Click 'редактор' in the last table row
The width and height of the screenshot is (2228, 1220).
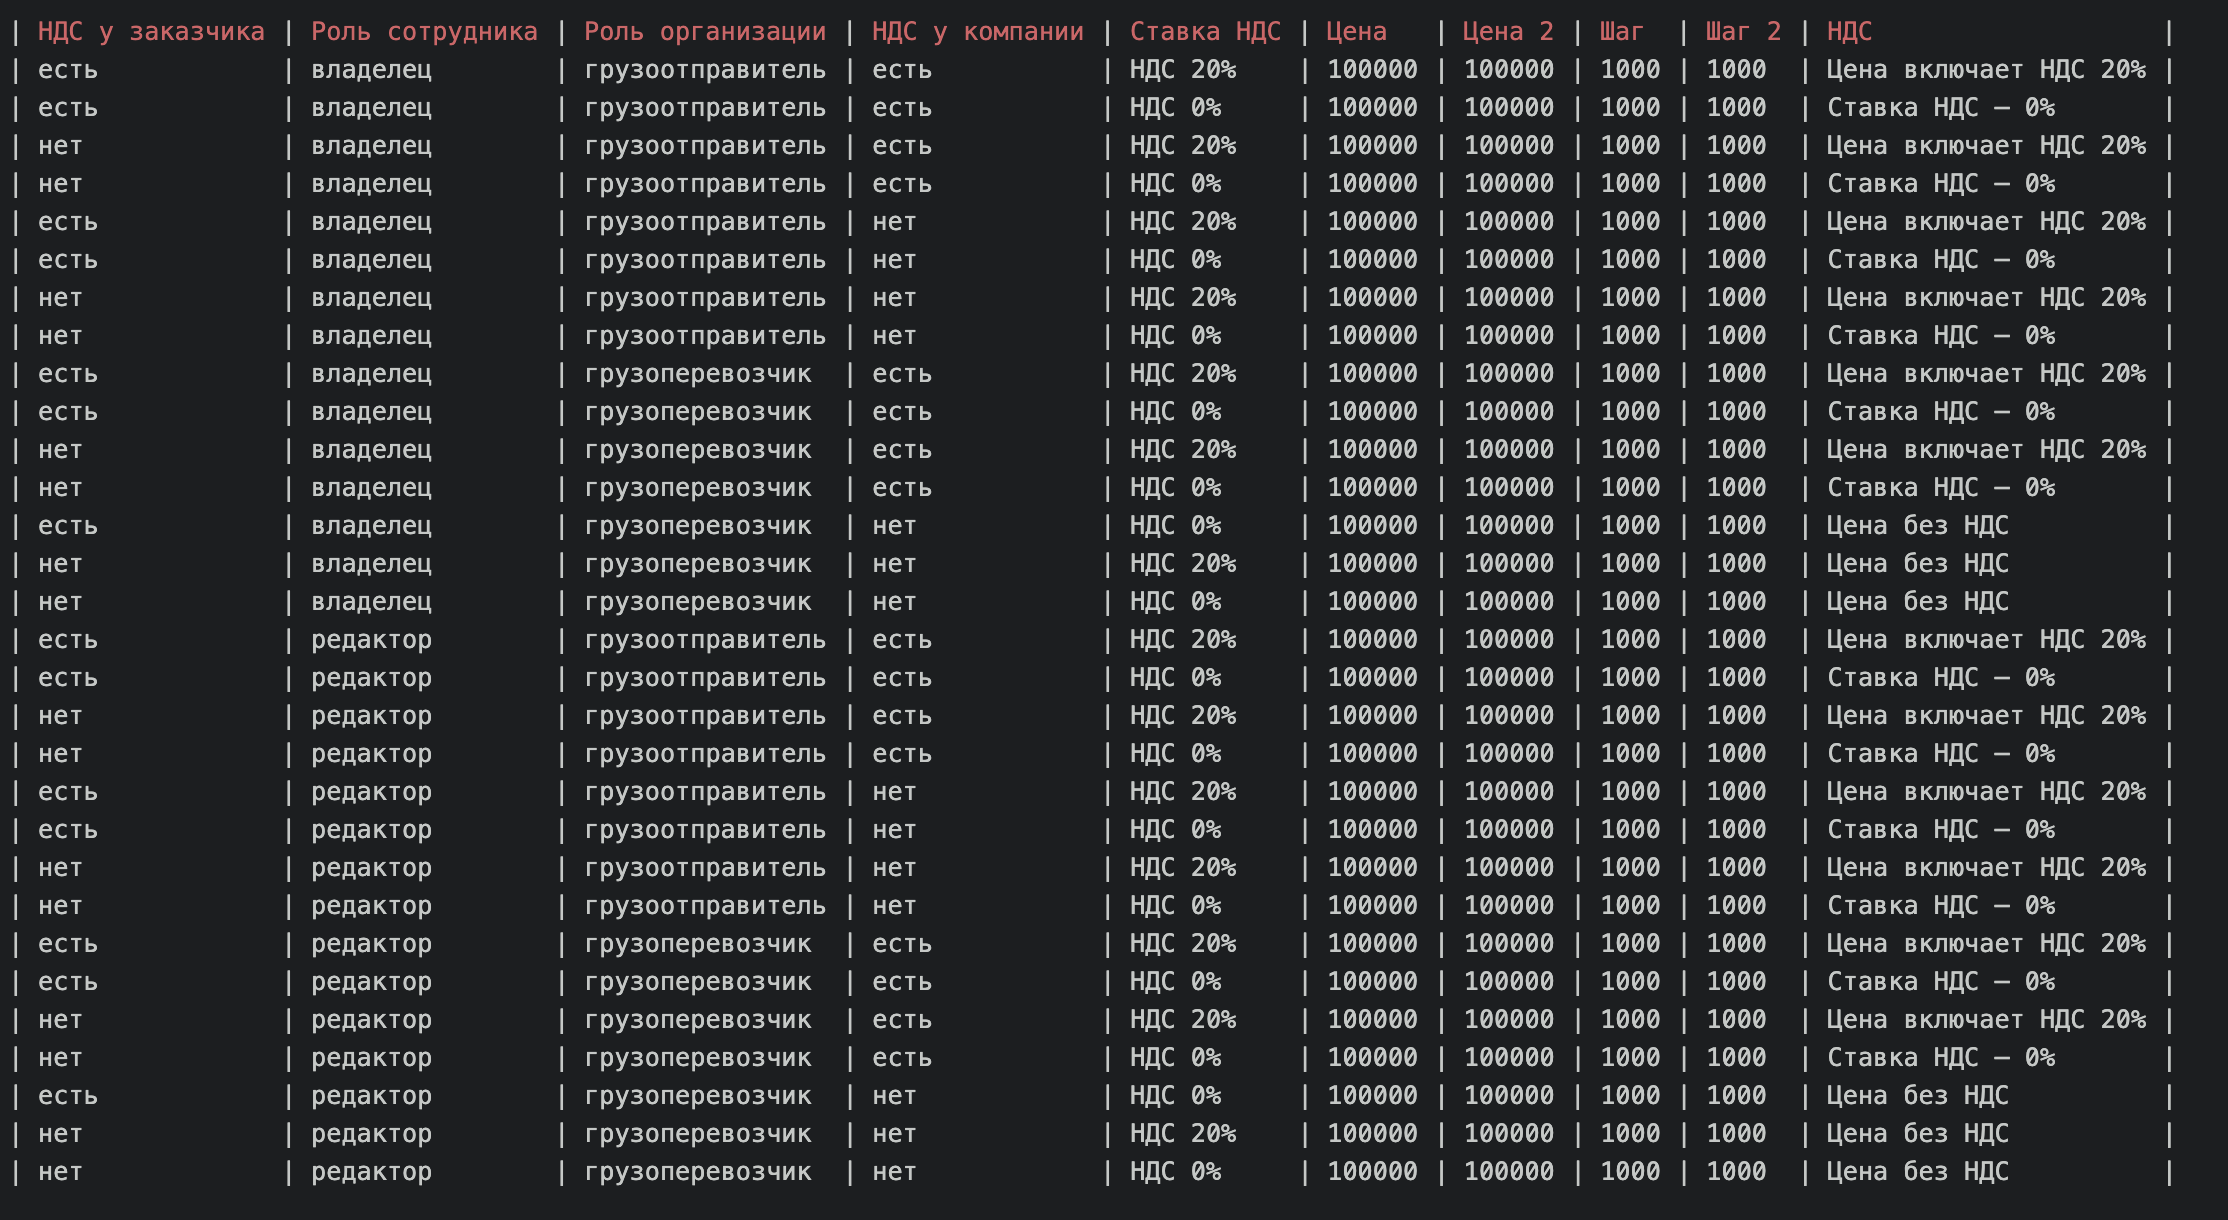(371, 1172)
